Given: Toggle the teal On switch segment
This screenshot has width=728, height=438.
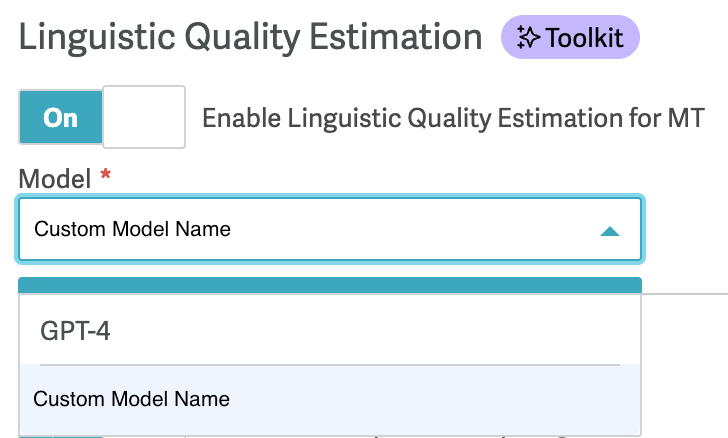Looking at the screenshot, I should pos(60,118).
